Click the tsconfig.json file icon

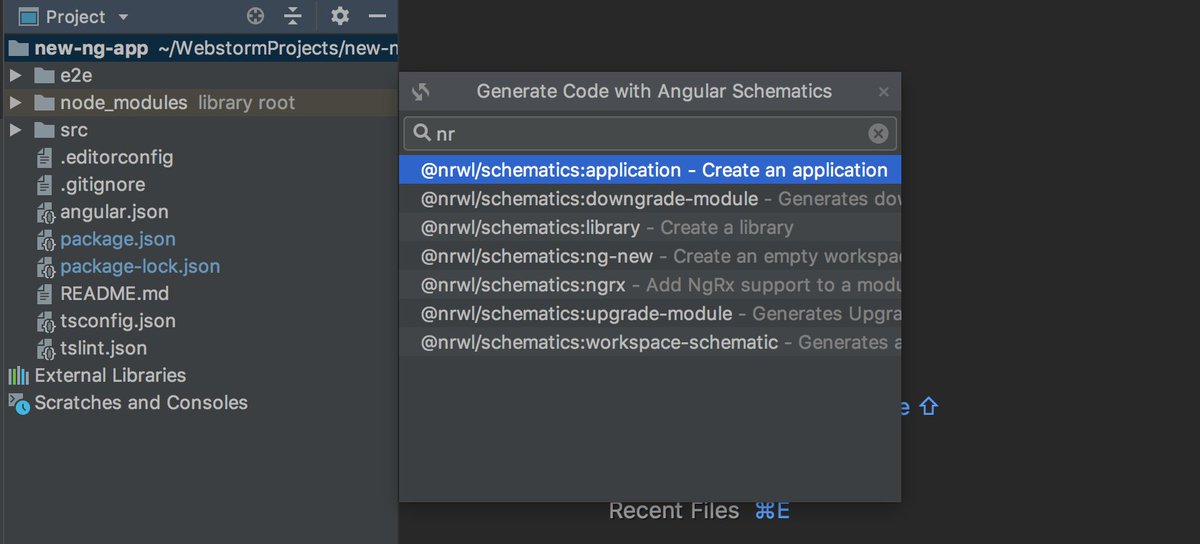(44, 322)
